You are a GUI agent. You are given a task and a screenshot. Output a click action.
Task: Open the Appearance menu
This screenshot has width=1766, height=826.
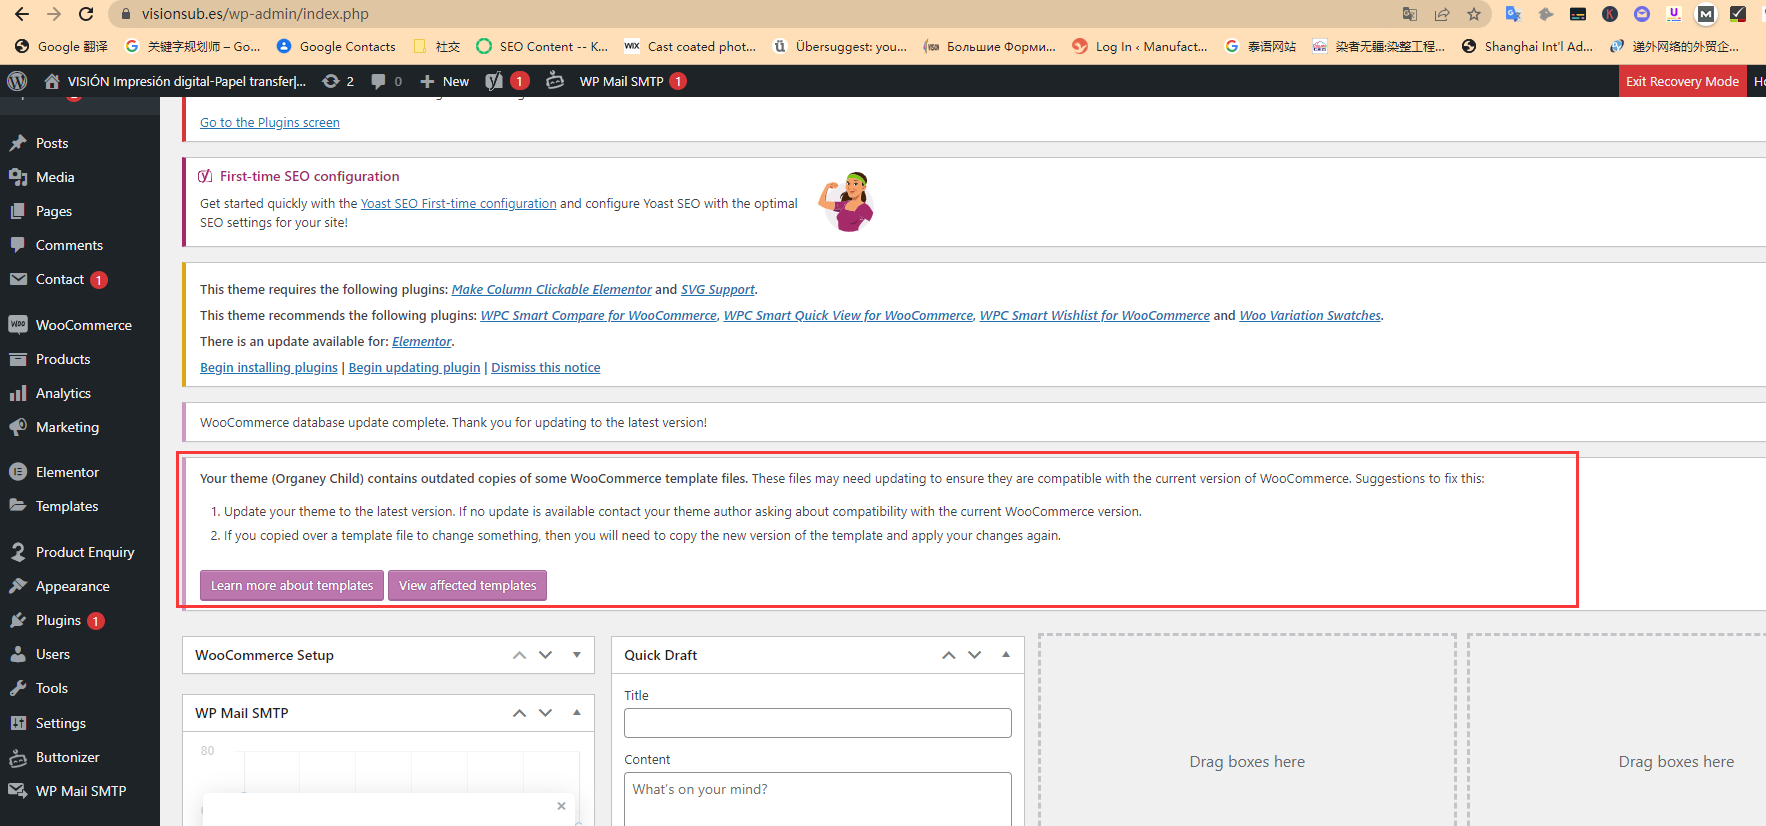[72, 586]
